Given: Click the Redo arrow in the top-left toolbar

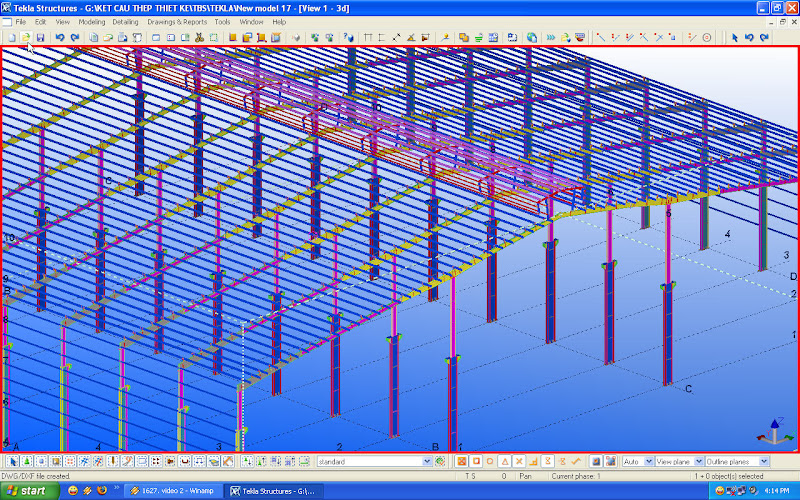Looking at the screenshot, I should click(75, 37).
